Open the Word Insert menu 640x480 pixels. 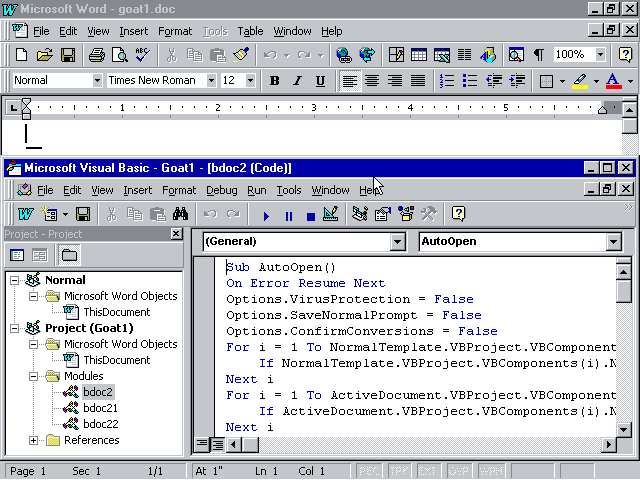coord(133,31)
